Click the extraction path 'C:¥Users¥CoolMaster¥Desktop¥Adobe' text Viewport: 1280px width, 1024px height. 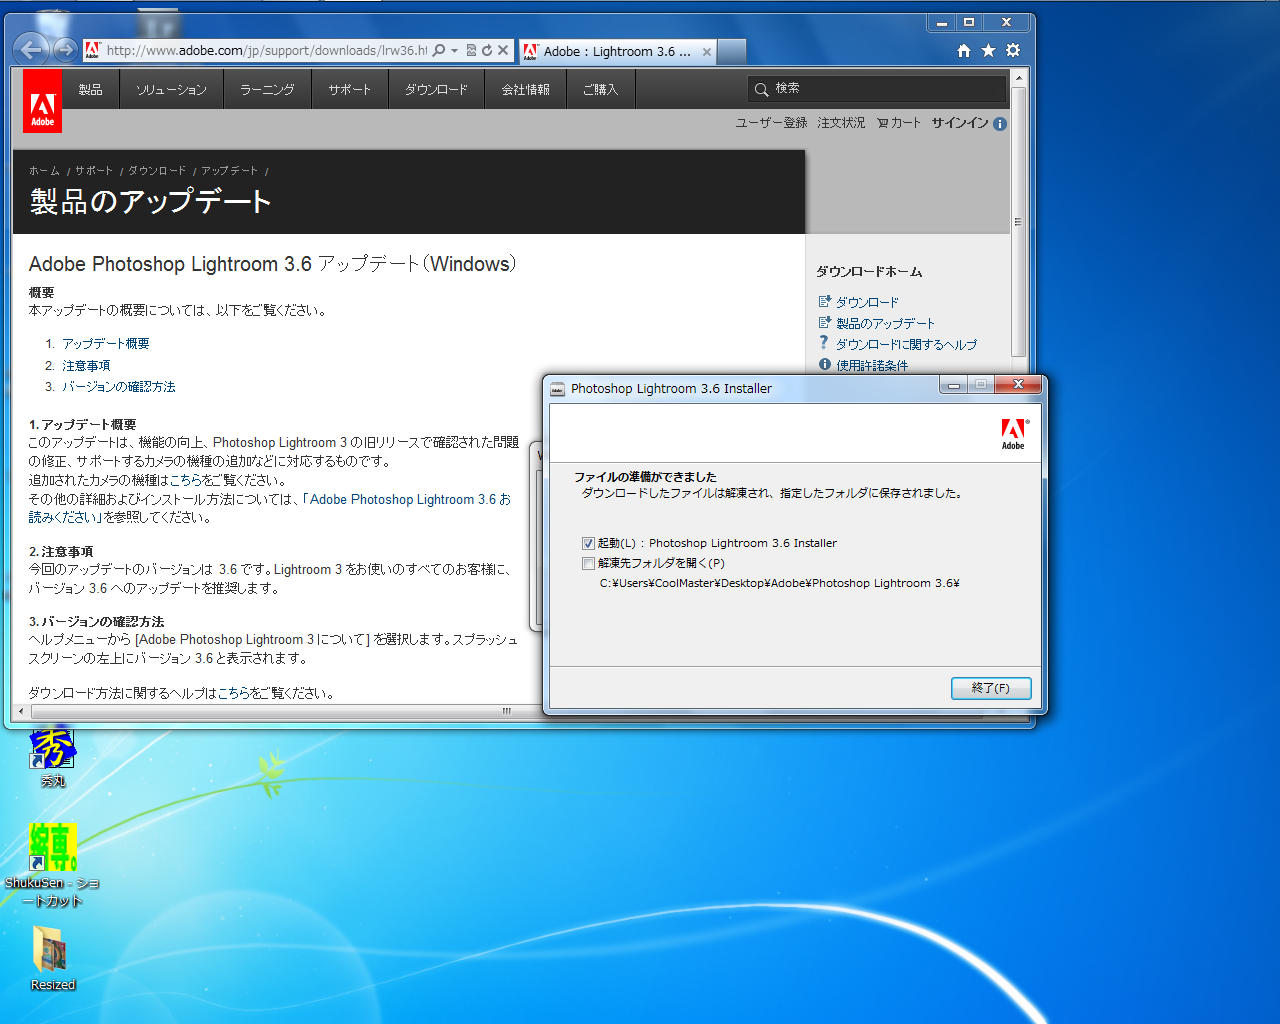pyautogui.click(x=779, y=583)
